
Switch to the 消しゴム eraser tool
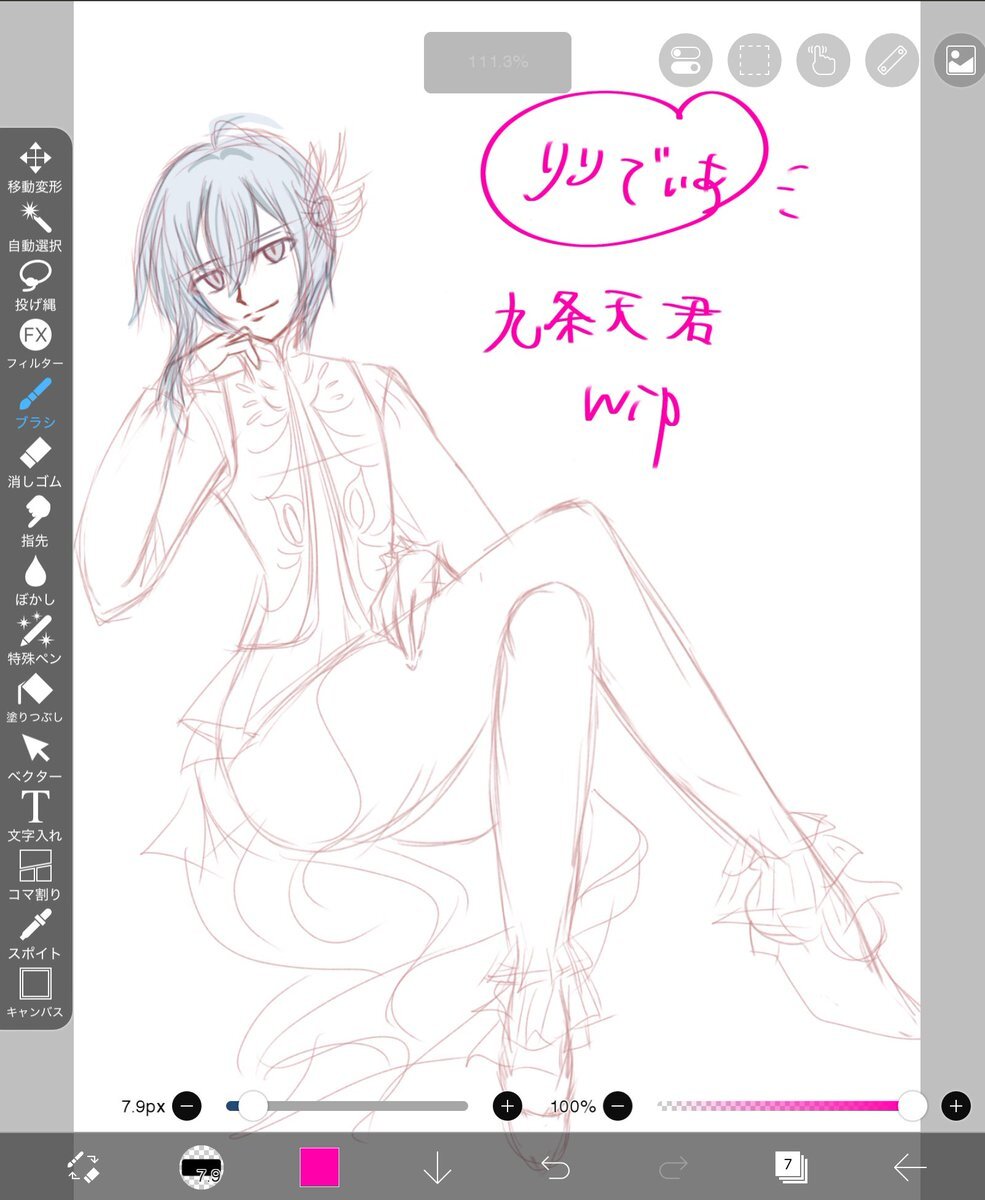(x=35, y=462)
